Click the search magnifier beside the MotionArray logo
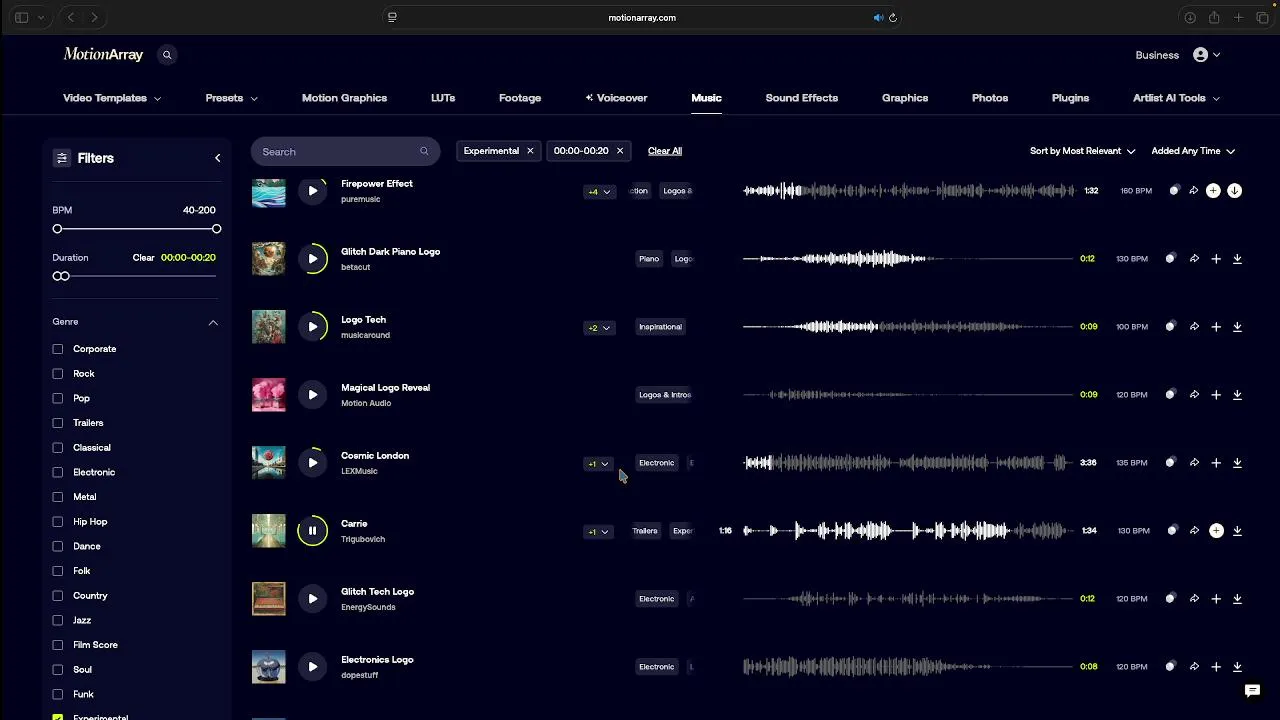This screenshot has height=720, width=1280. [167, 55]
